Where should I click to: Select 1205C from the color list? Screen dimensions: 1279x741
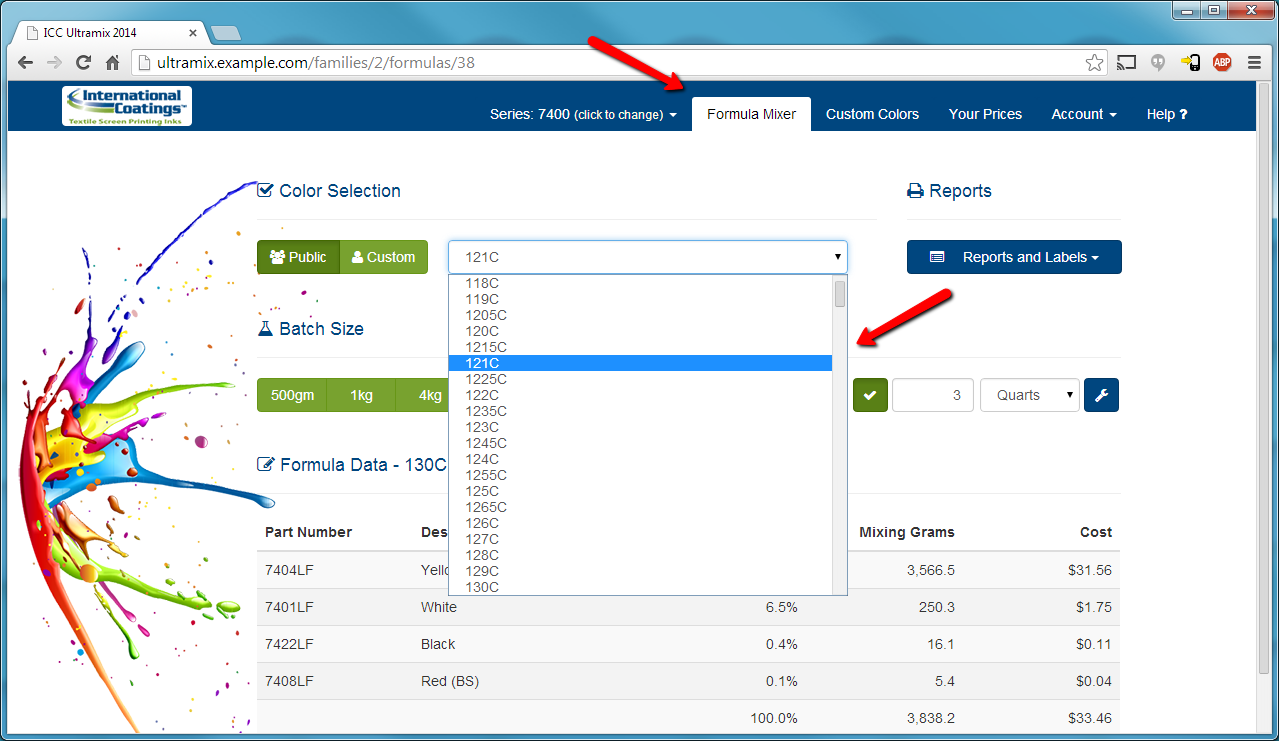point(640,315)
